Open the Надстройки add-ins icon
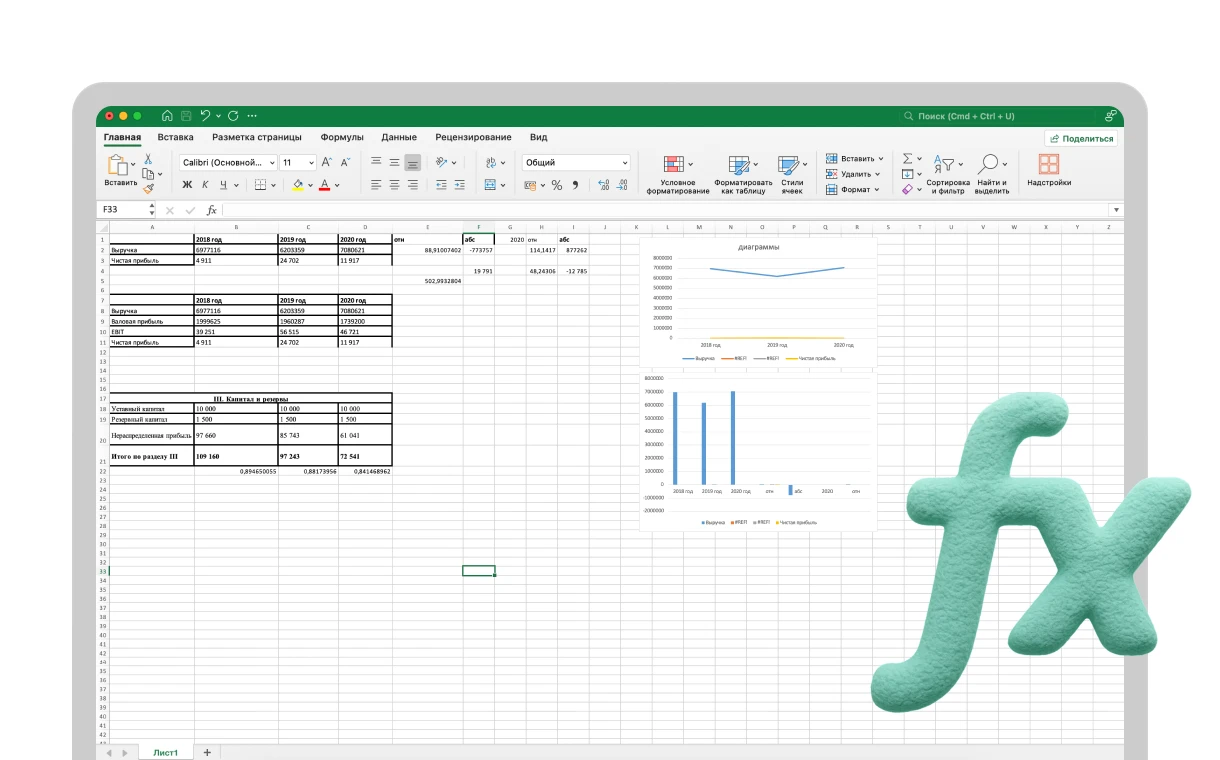Viewport: 1220px width, 760px height. pyautogui.click(x=1048, y=170)
